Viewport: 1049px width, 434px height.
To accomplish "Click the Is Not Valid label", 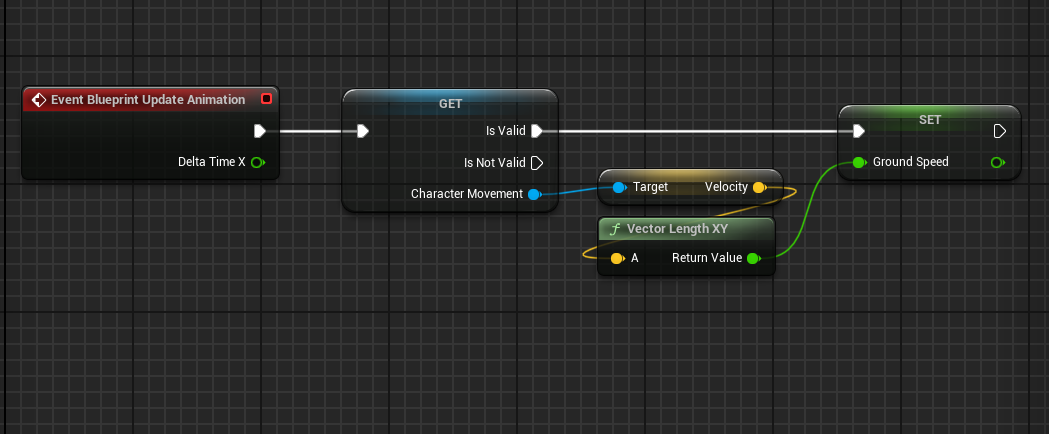I will [x=495, y=162].
